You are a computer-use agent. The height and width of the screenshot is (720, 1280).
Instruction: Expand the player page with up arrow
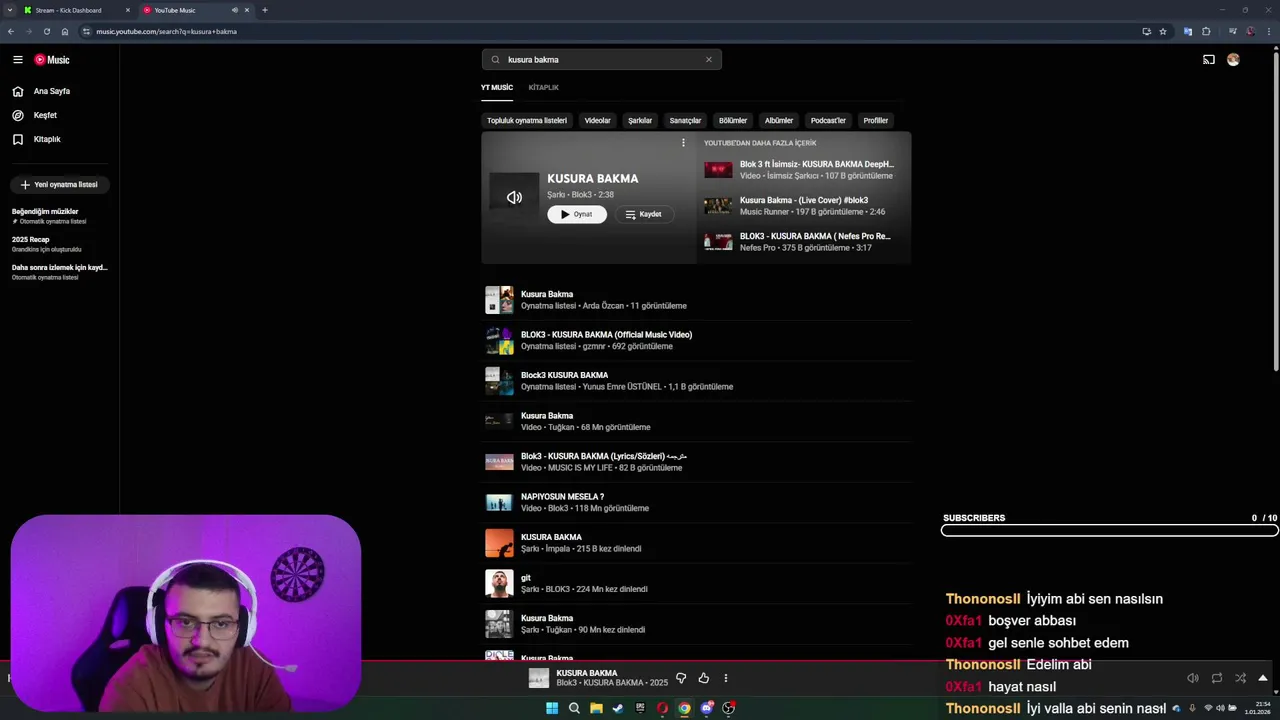1263,678
